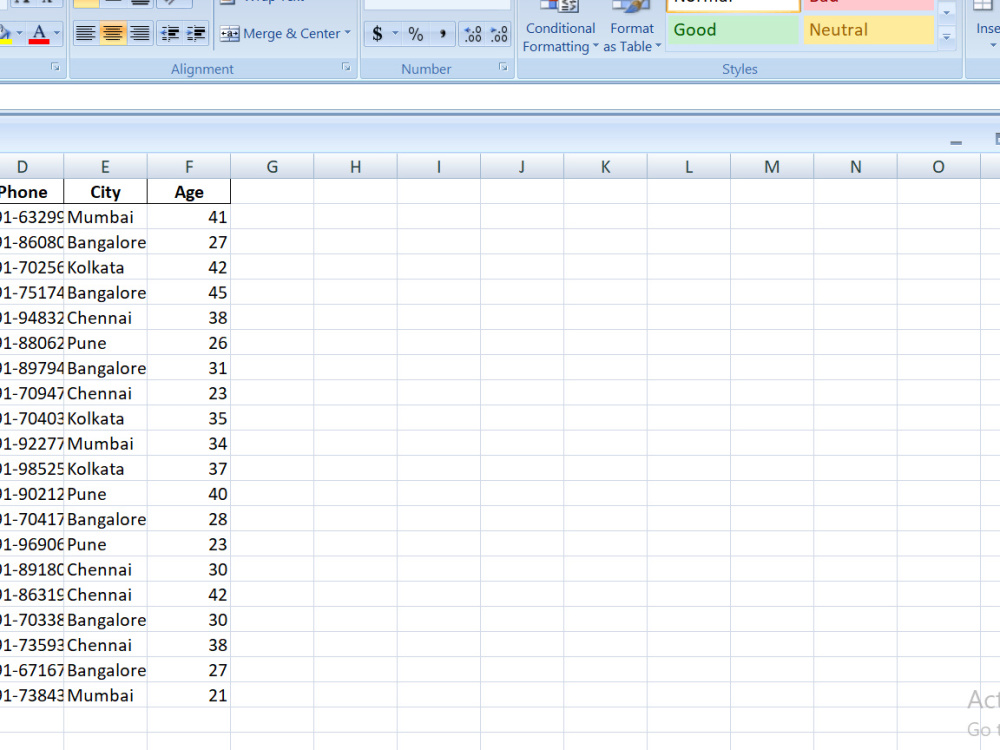Minimize the workbook window

(955, 143)
